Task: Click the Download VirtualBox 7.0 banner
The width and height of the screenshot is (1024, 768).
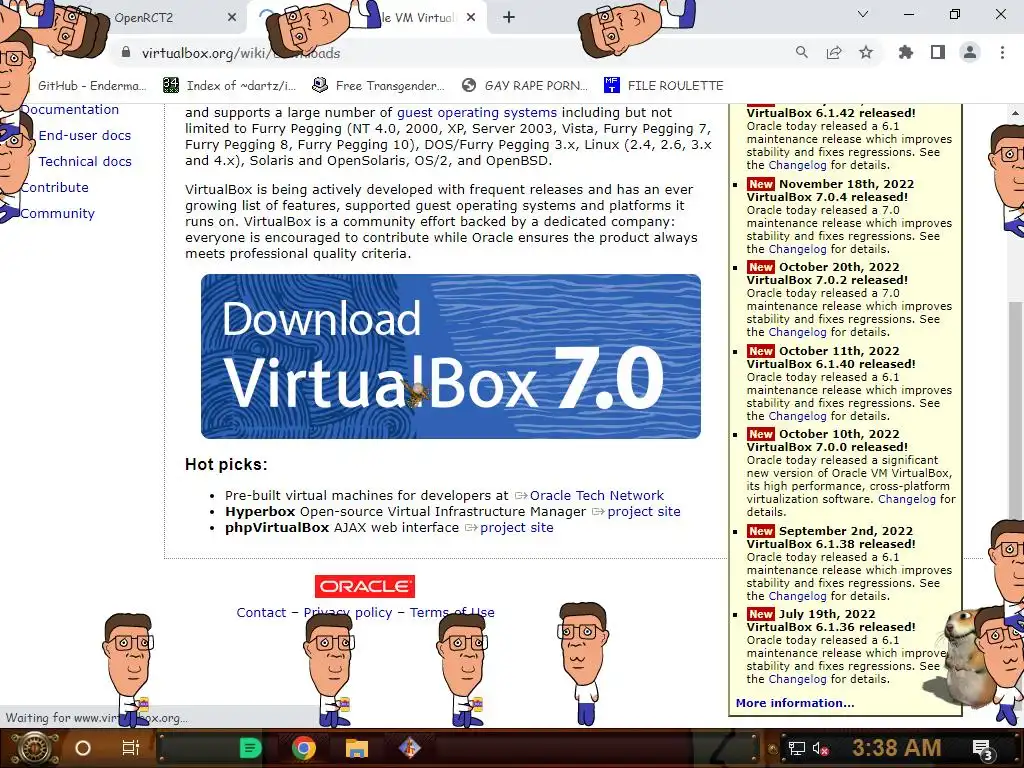Action: click(x=451, y=356)
